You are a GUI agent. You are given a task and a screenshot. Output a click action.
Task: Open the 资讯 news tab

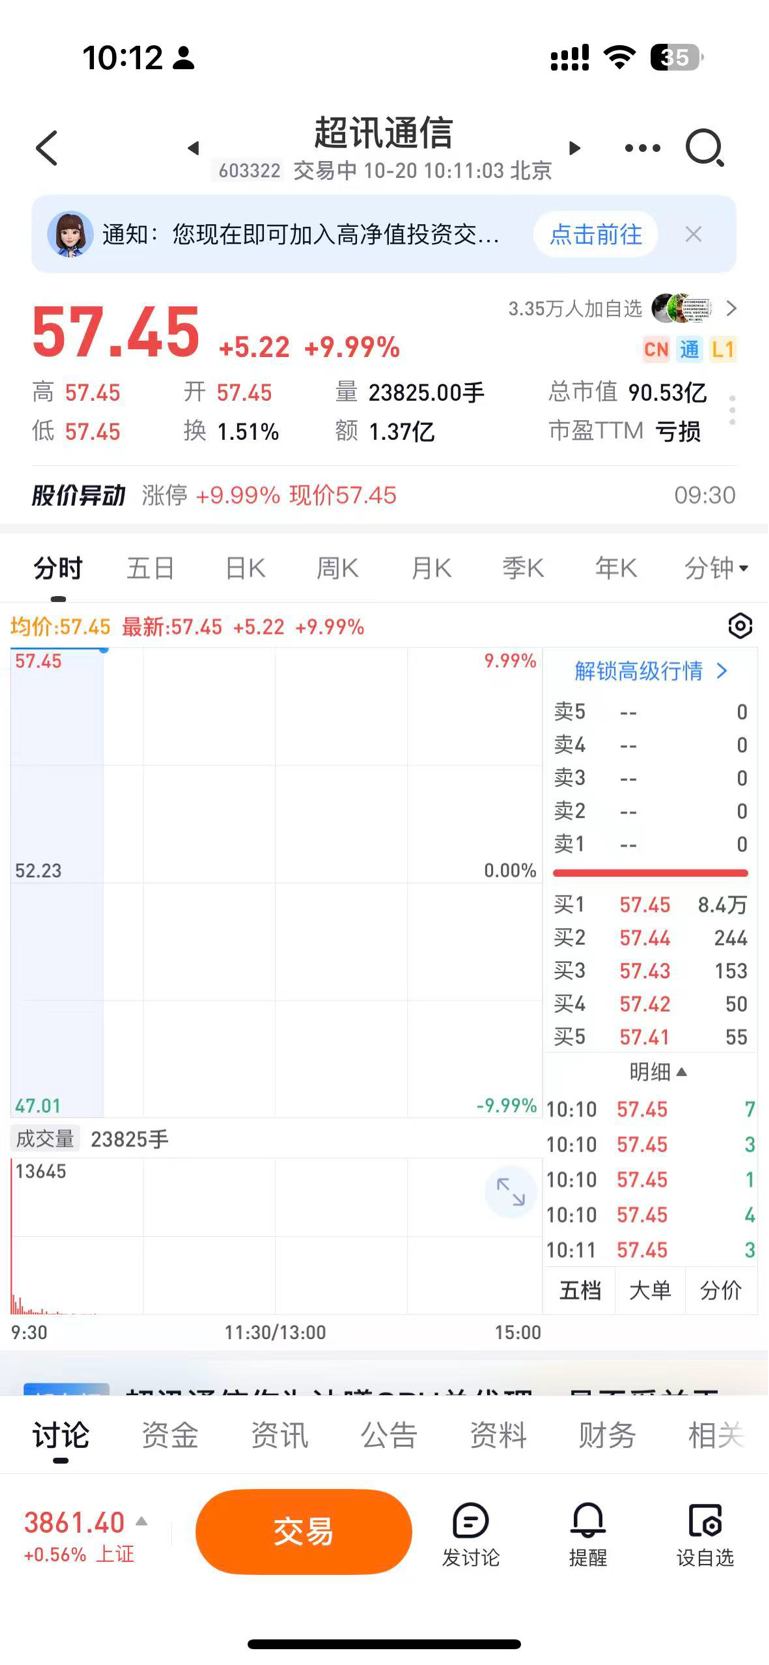pyautogui.click(x=279, y=1435)
